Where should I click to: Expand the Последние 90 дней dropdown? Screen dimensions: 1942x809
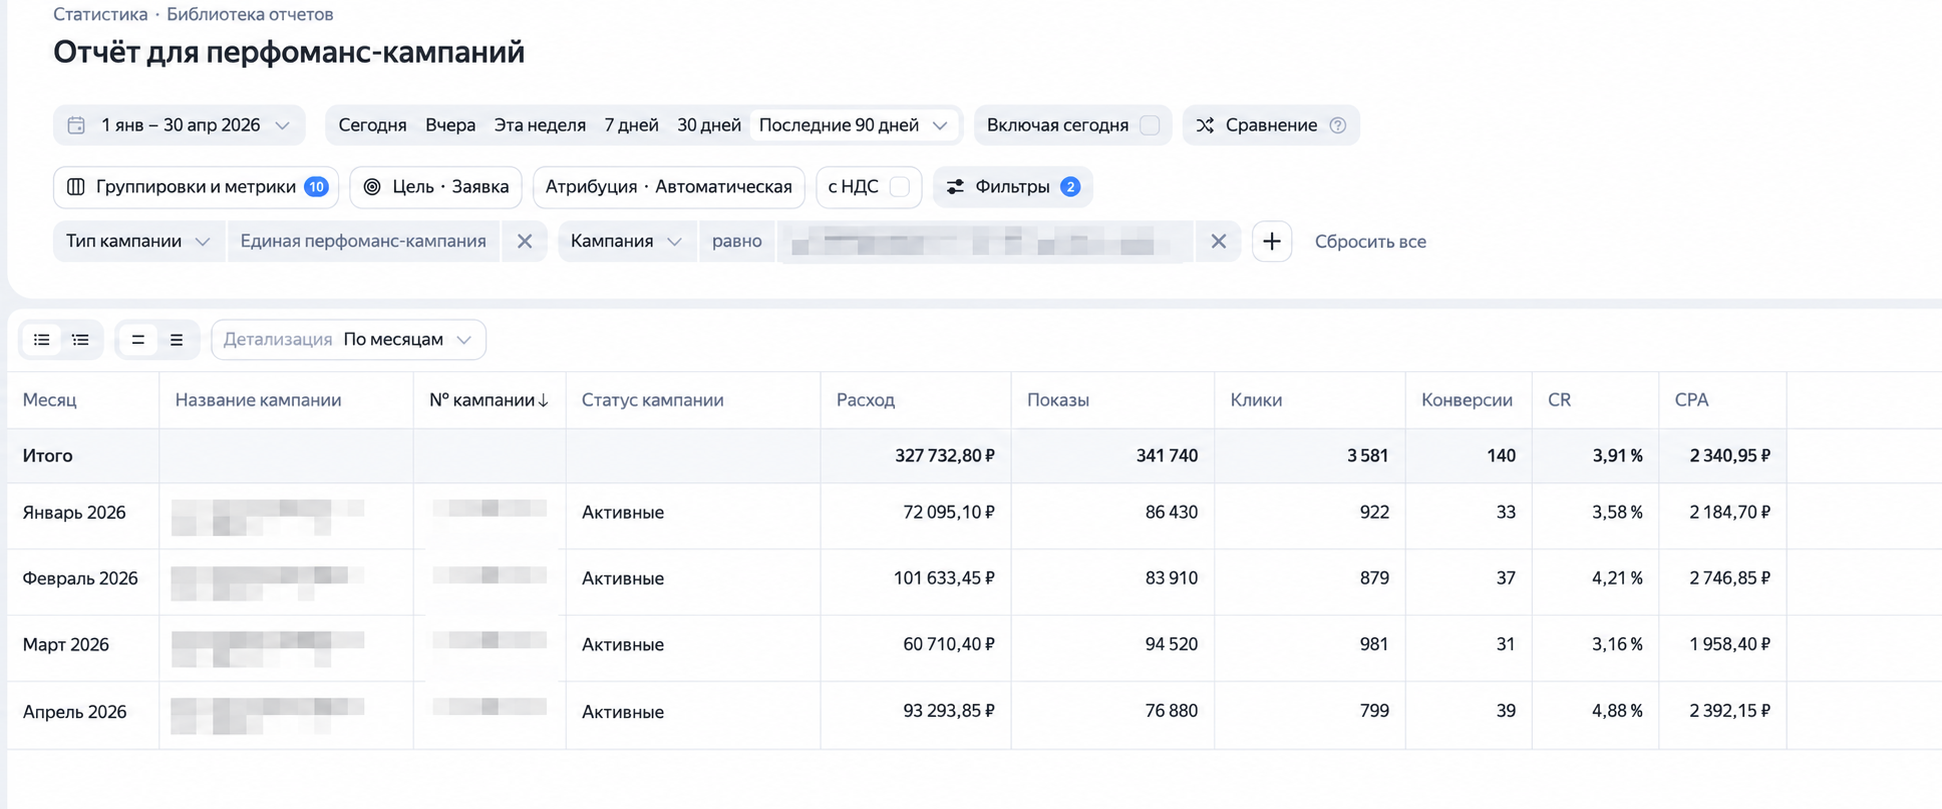pyautogui.click(x=853, y=125)
